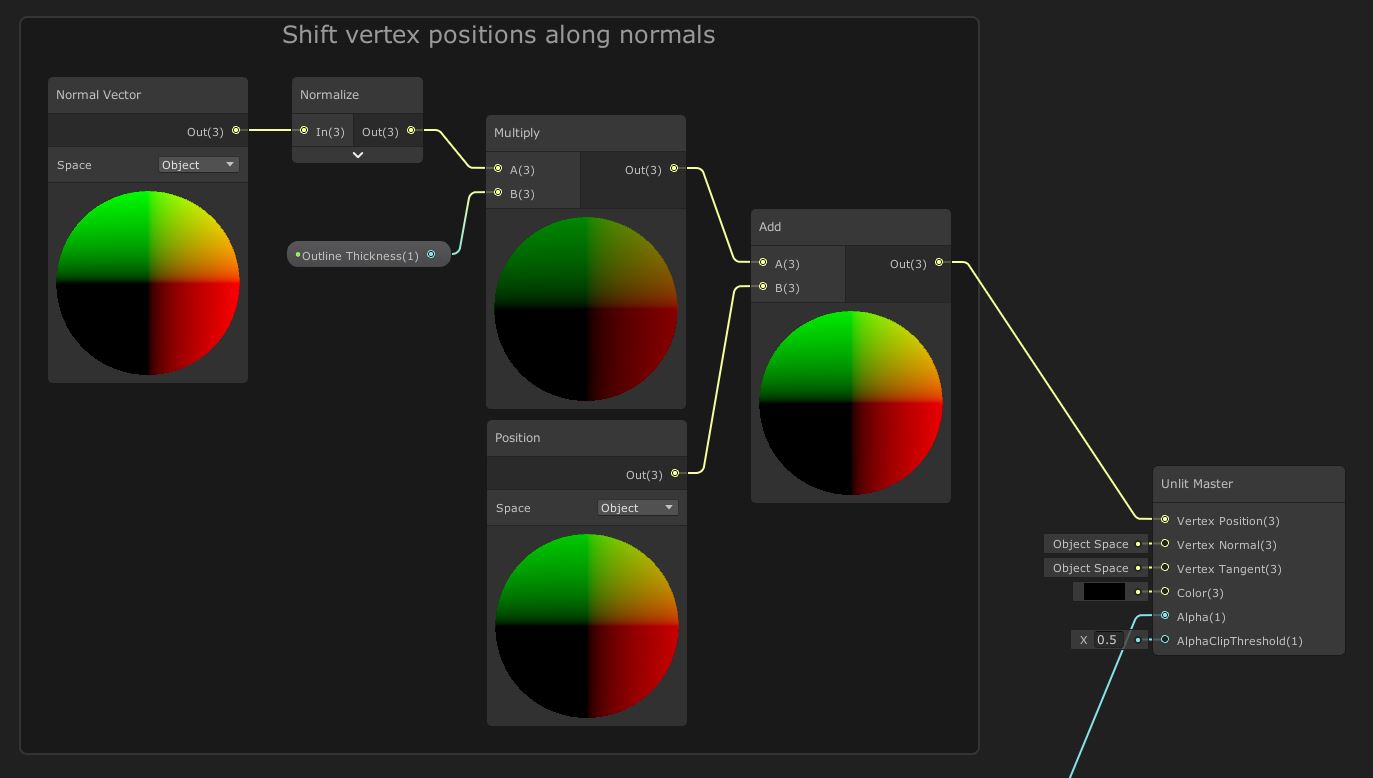
Task: Open the Space dropdown on Position node
Action: pos(637,507)
